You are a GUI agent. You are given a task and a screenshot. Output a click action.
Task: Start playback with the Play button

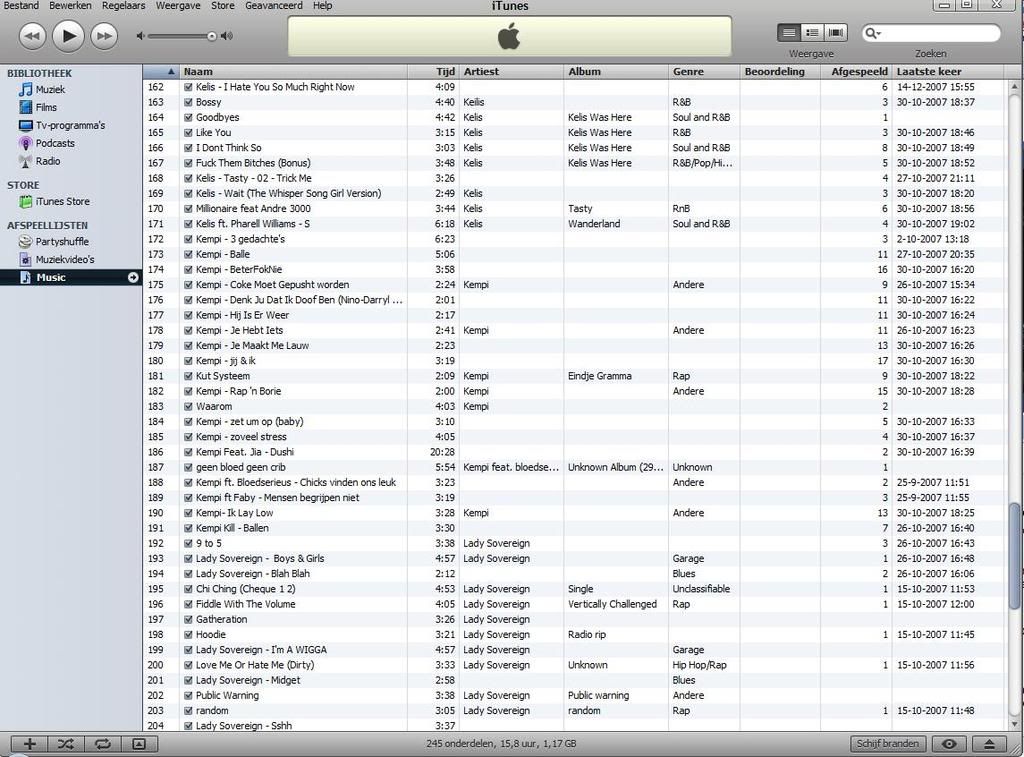(68, 35)
